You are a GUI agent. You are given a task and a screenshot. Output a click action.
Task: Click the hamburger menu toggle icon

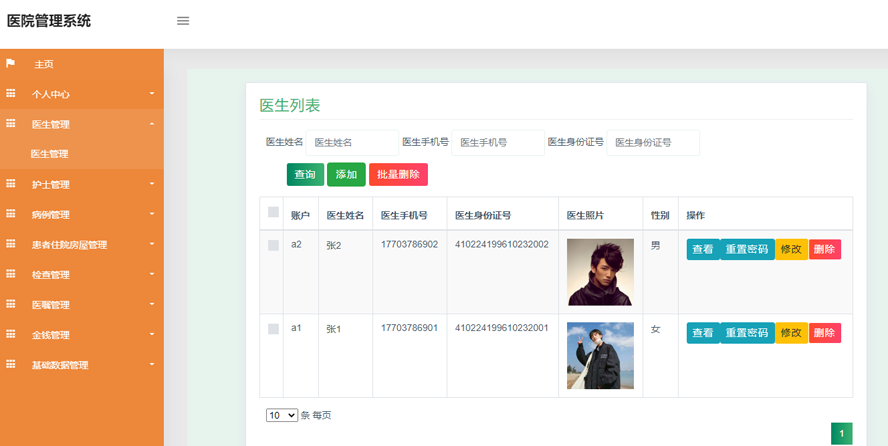click(x=183, y=21)
